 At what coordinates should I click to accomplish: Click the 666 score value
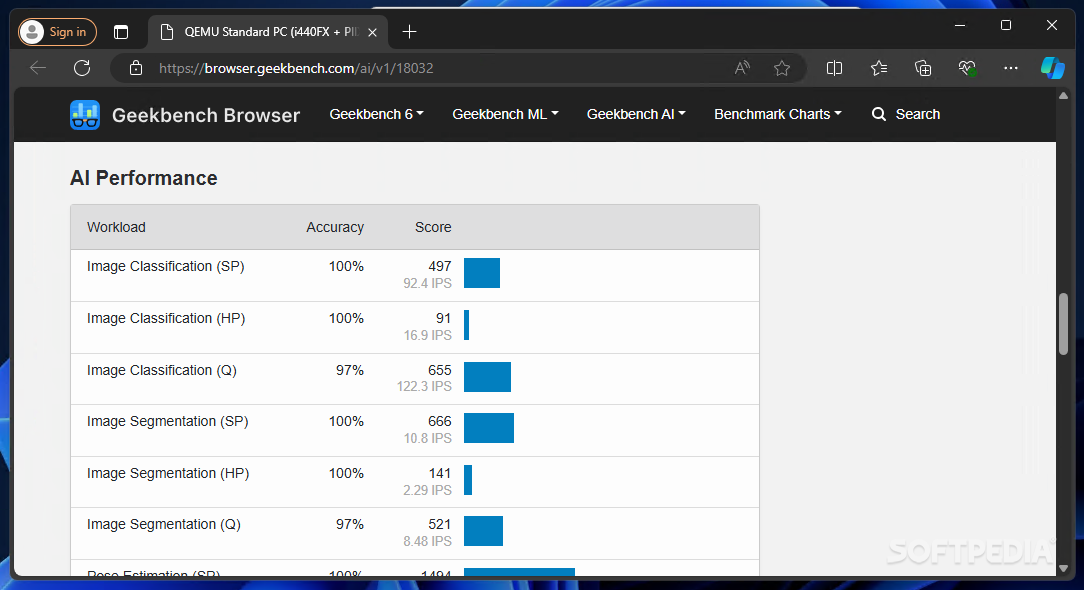[x=440, y=421]
